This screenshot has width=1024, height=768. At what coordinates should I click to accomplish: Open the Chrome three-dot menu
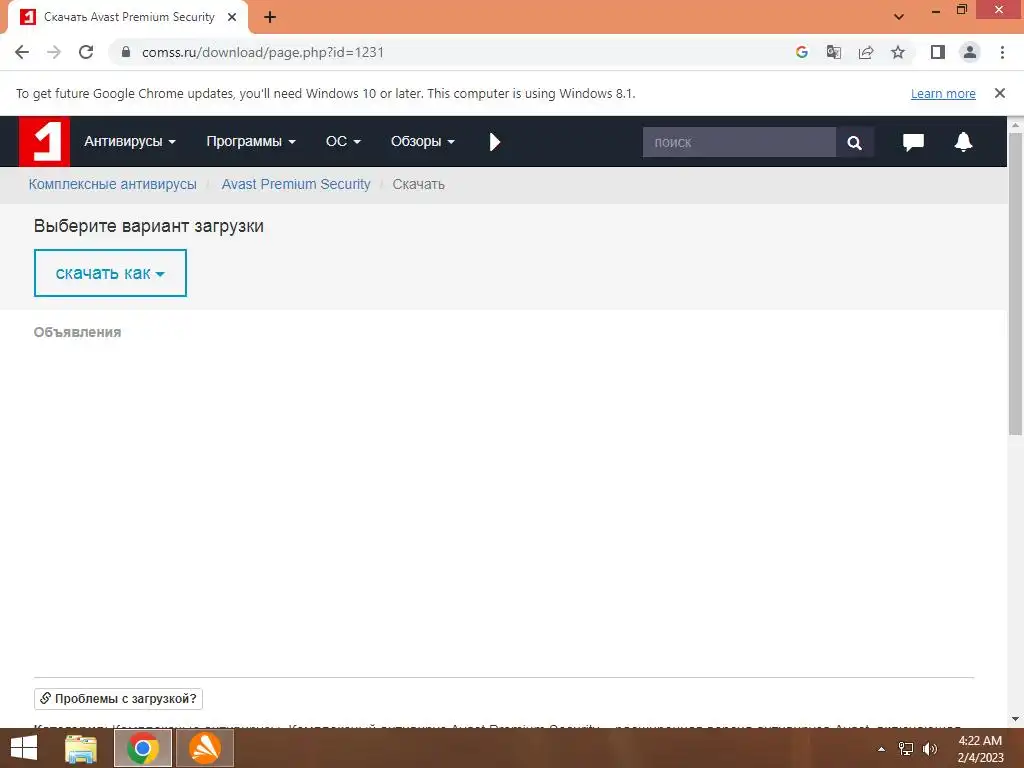coord(1002,52)
